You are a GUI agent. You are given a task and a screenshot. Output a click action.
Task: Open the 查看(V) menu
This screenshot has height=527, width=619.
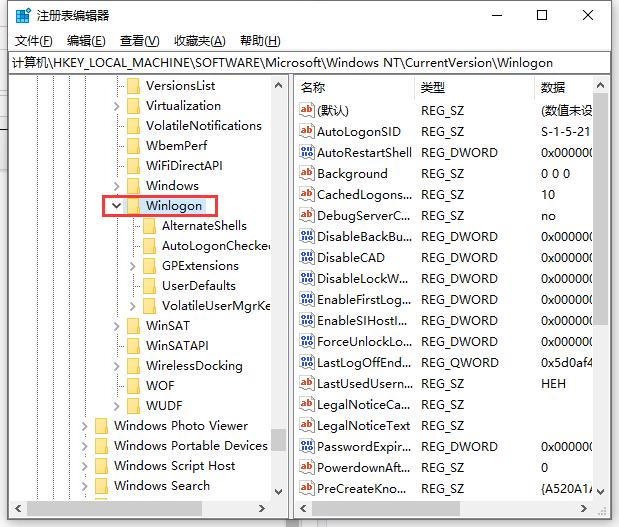139,41
